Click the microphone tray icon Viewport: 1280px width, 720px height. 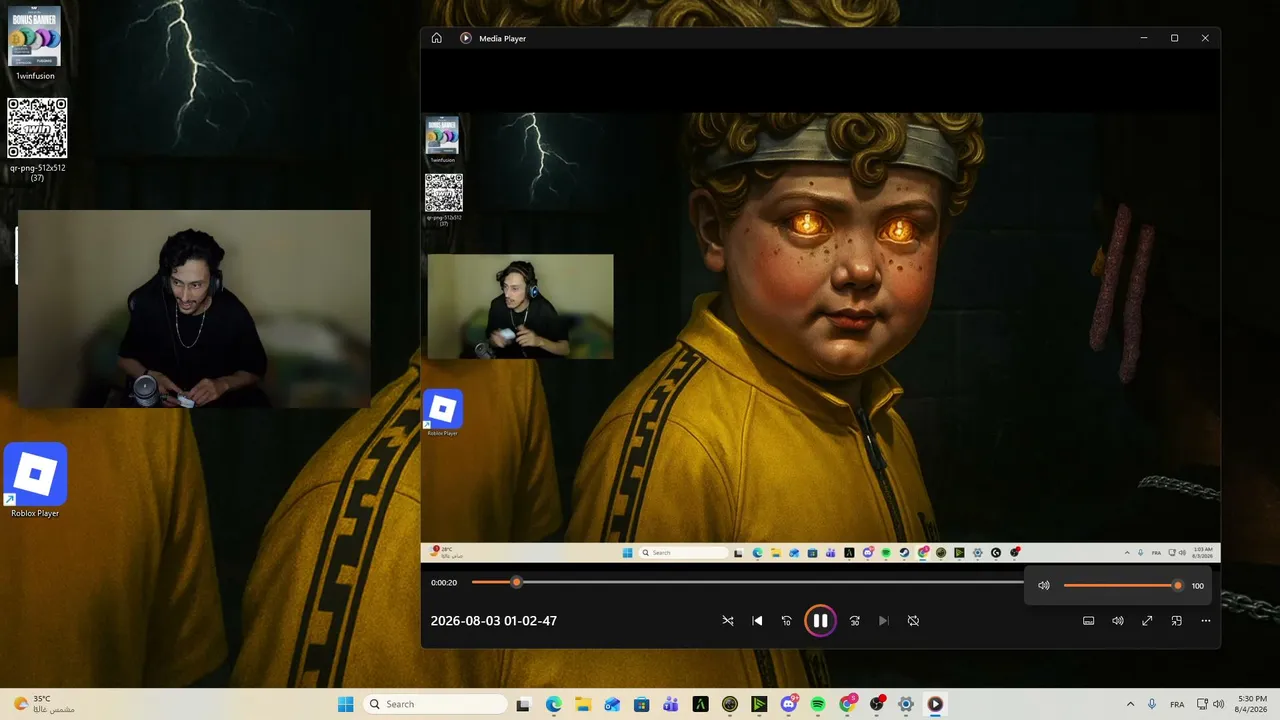coord(1152,704)
